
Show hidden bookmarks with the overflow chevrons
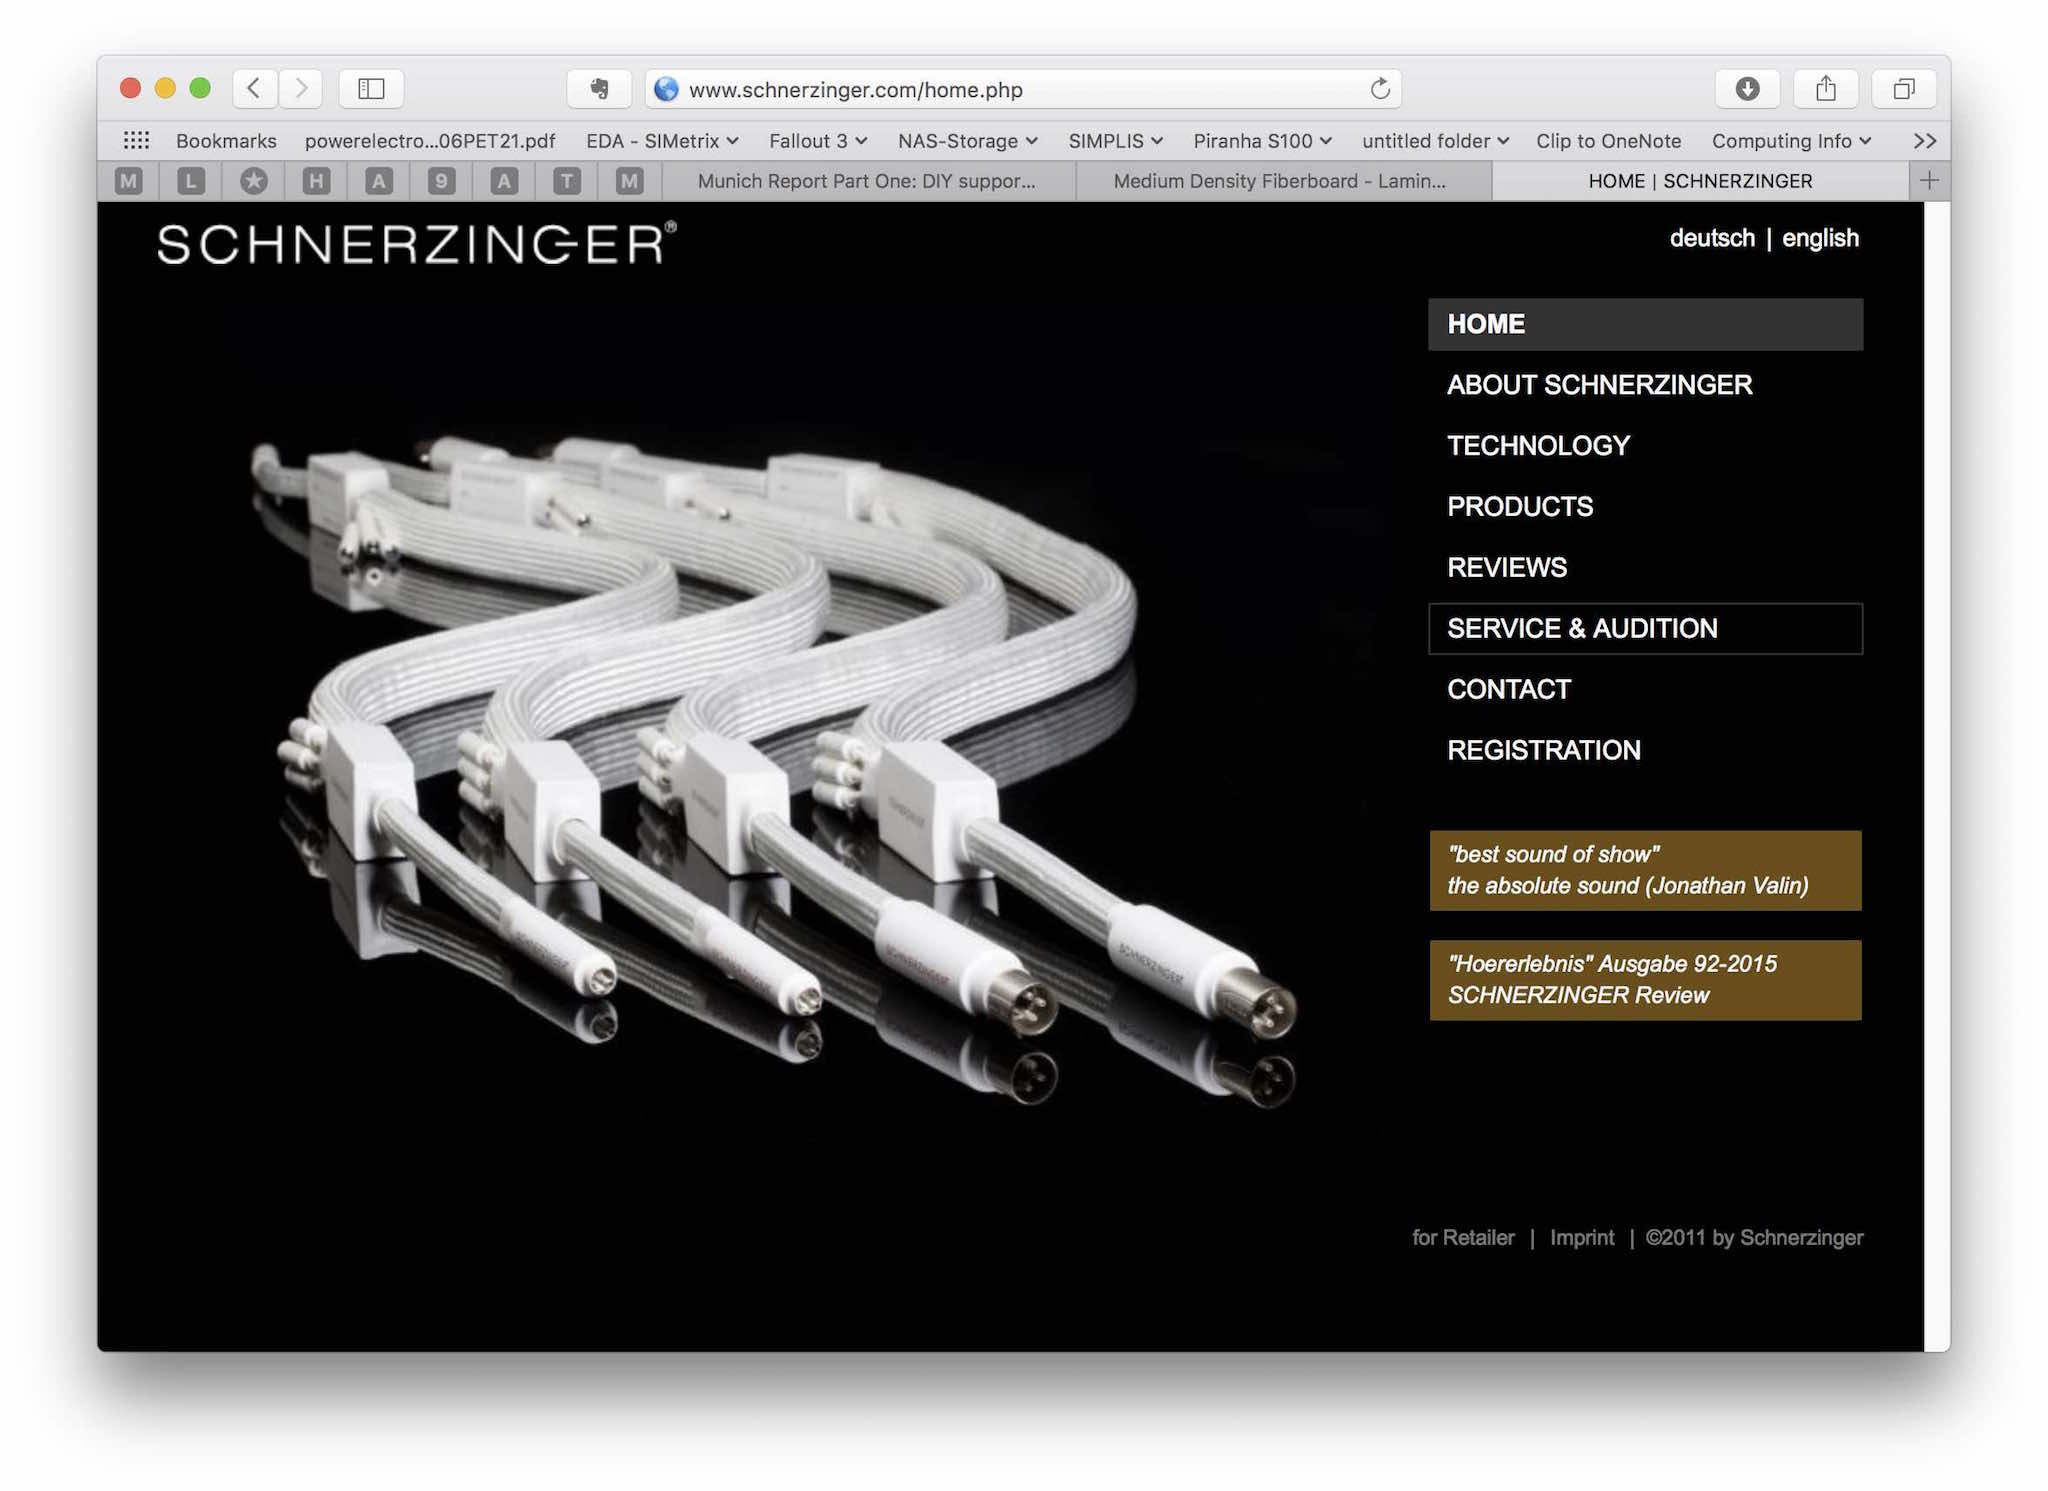(x=1924, y=141)
